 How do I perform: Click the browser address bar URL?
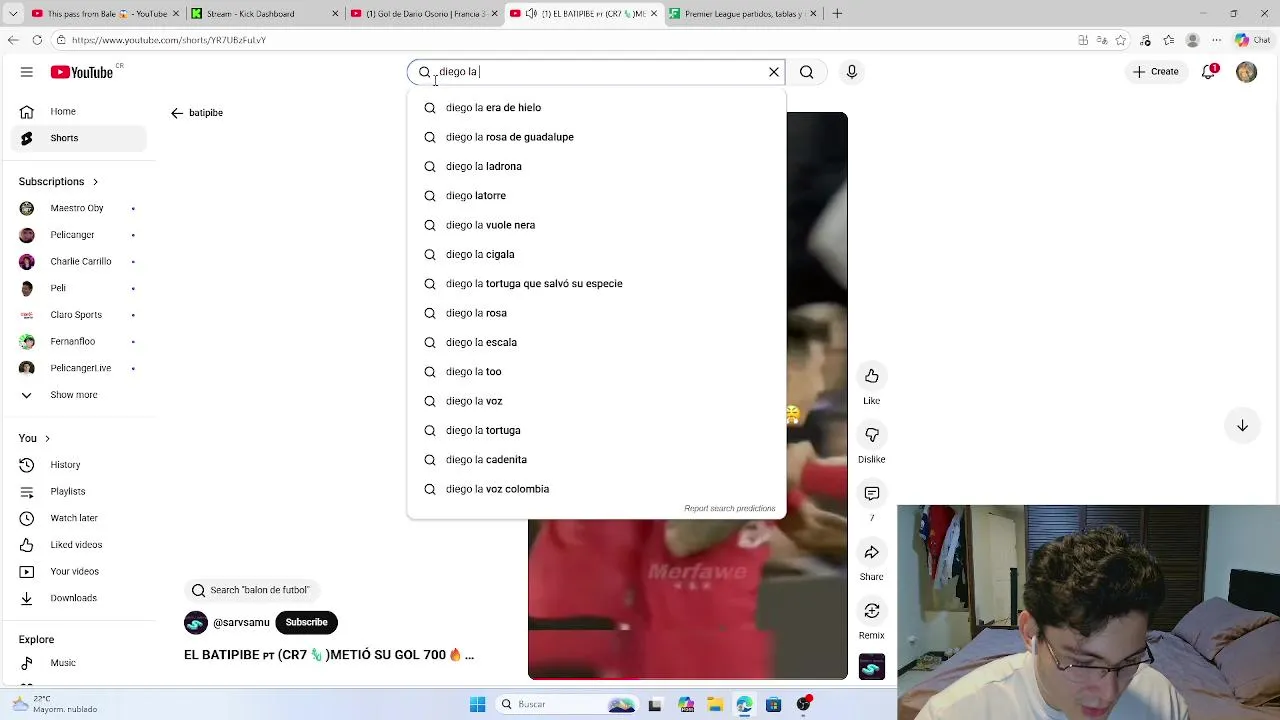[x=168, y=40]
